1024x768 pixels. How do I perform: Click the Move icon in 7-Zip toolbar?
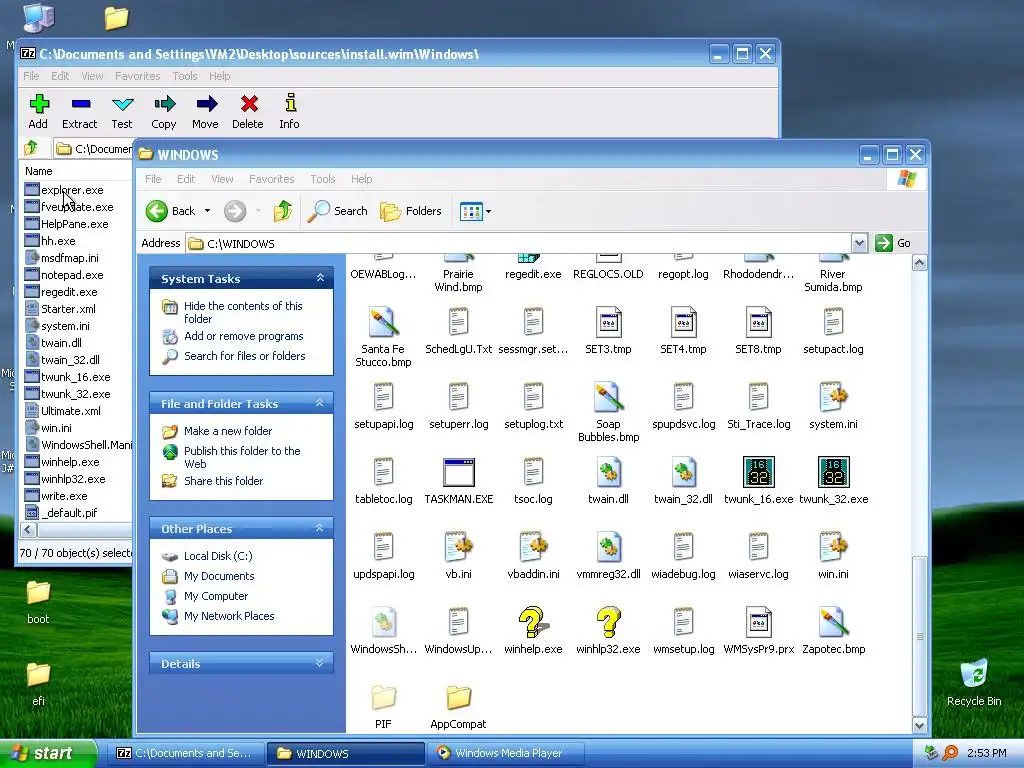tap(206, 103)
